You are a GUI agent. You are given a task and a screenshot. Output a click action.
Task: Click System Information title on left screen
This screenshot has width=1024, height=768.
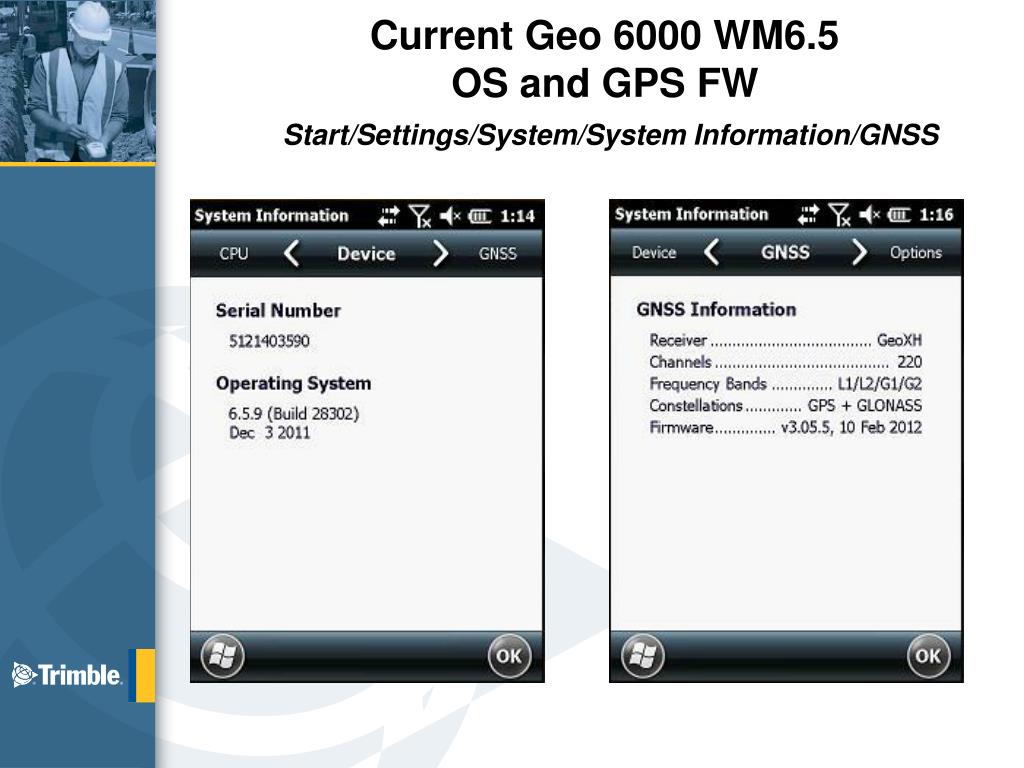271,216
